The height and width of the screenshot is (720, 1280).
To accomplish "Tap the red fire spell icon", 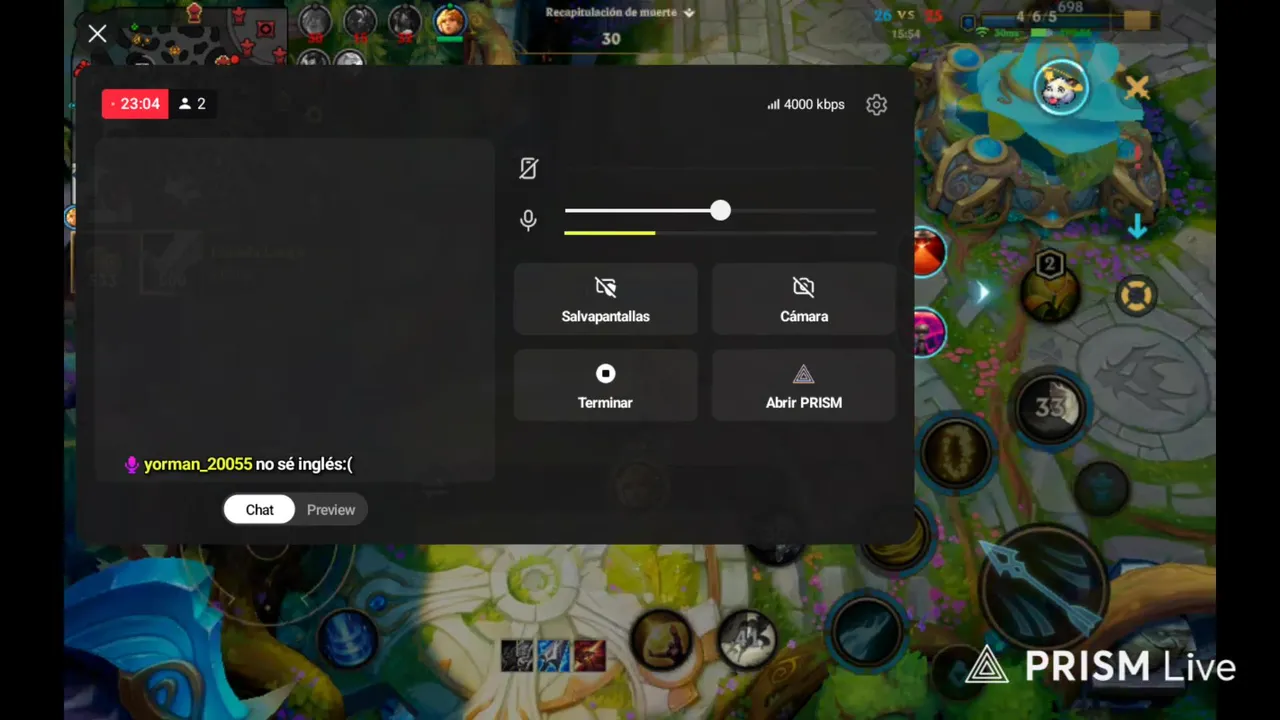I will pyautogui.click(x=927, y=252).
